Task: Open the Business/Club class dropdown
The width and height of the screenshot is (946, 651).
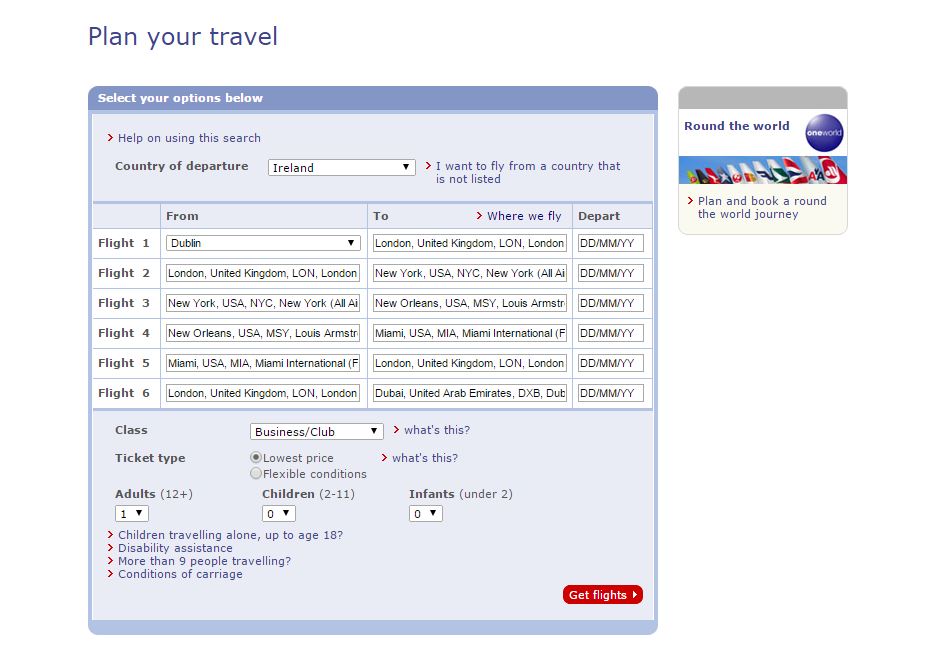Action: pos(316,432)
